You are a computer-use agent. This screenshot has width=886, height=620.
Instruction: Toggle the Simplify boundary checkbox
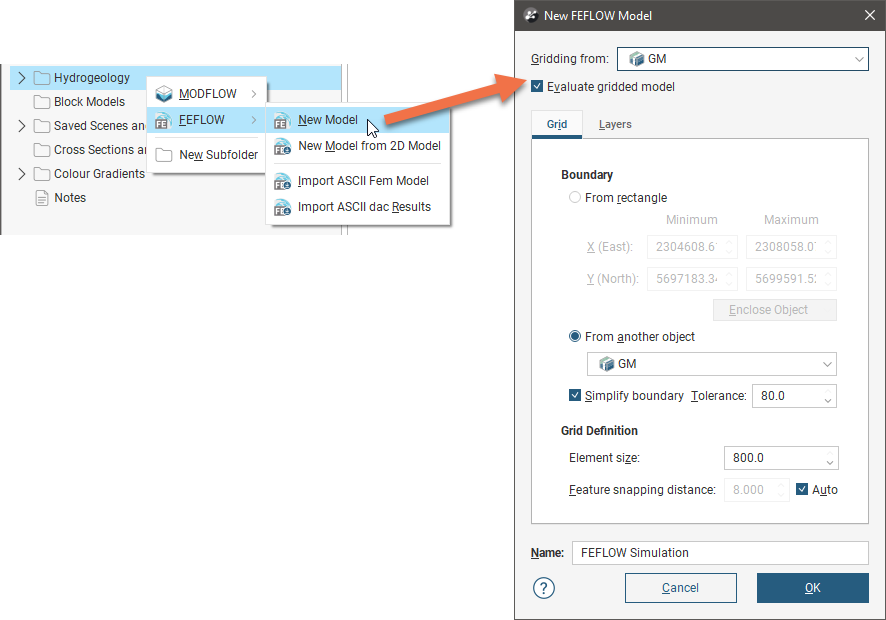575,396
